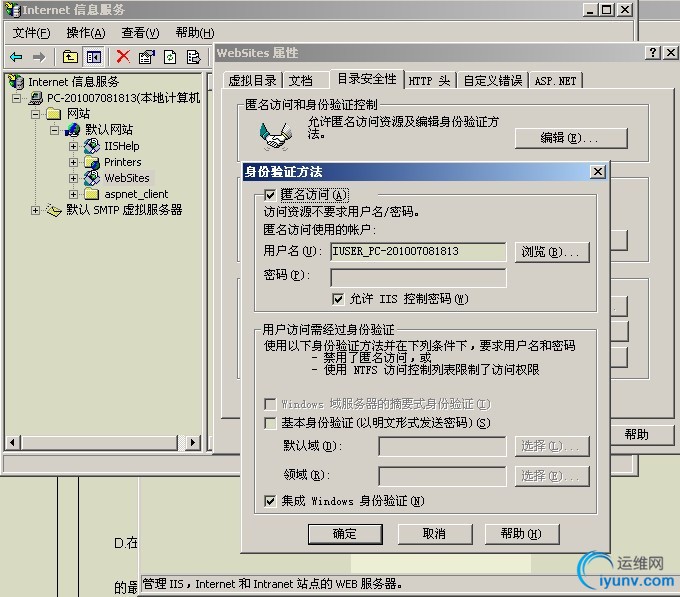Viewport: 680px width, 597px height.
Task: Click the 密码(P) input field
Action: tap(418, 277)
